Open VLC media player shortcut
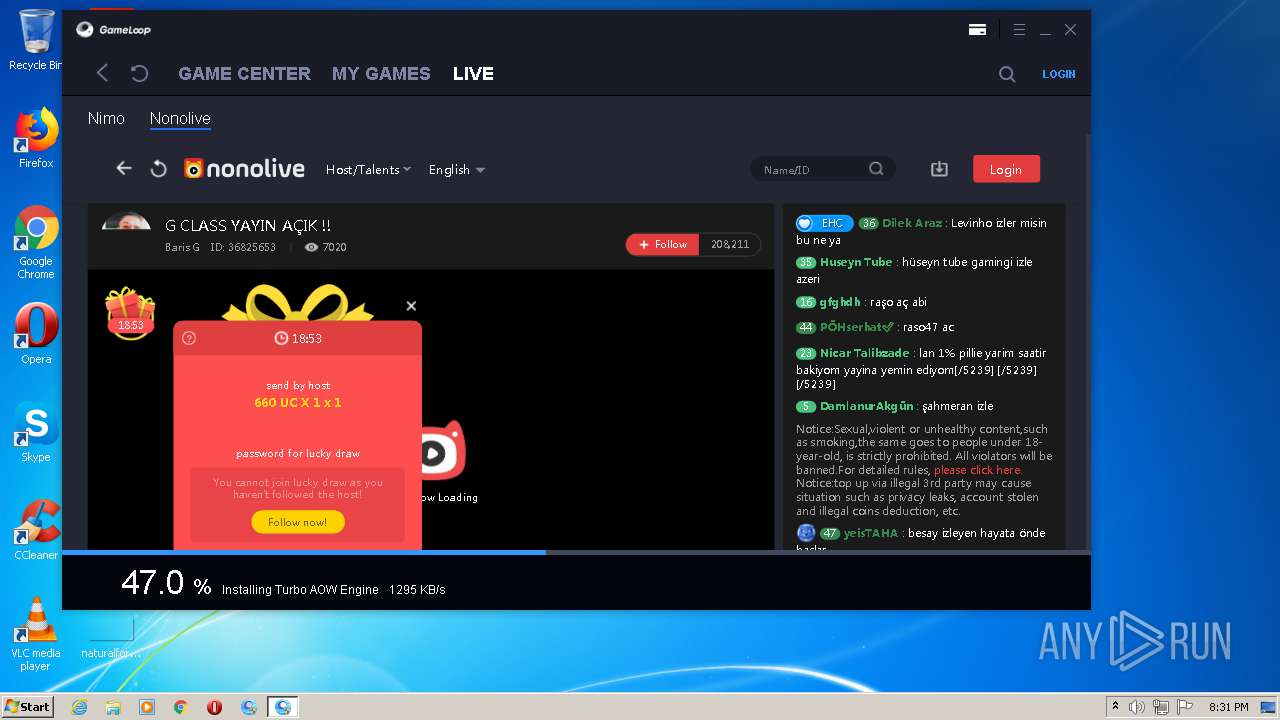The image size is (1280, 720). click(36, 635)
